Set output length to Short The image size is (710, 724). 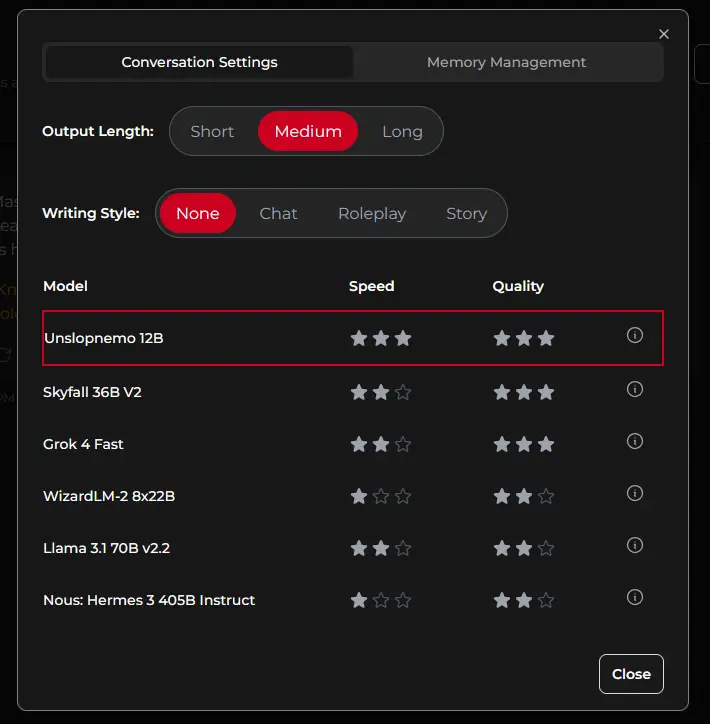[x=212, y=131]
